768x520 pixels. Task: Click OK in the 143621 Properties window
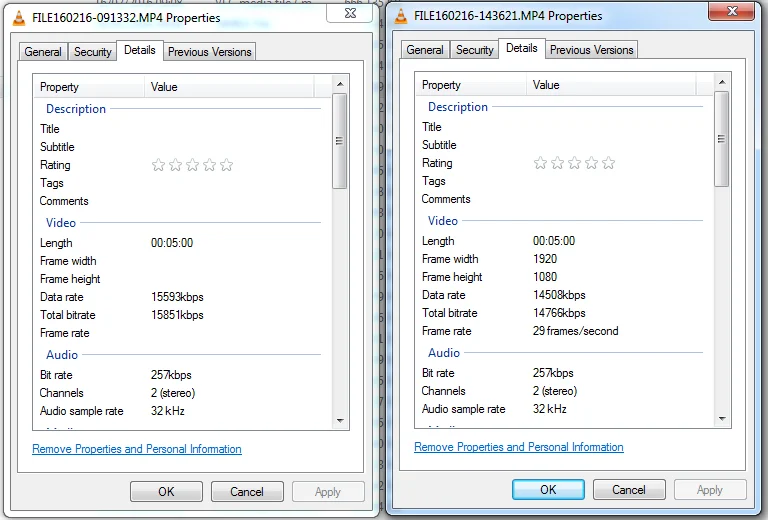(549, 490)
